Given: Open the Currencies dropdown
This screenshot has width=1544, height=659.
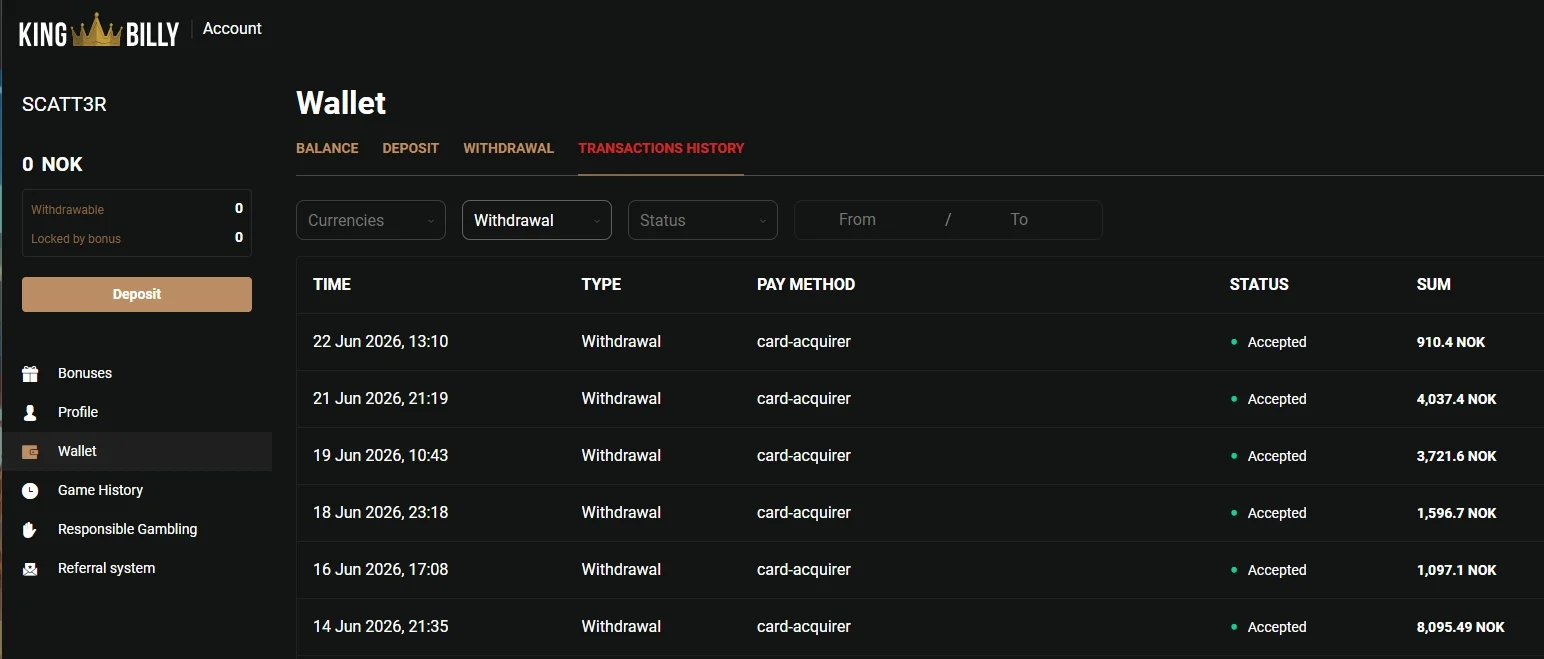Looking at the screenshot, I should point(371,220).
